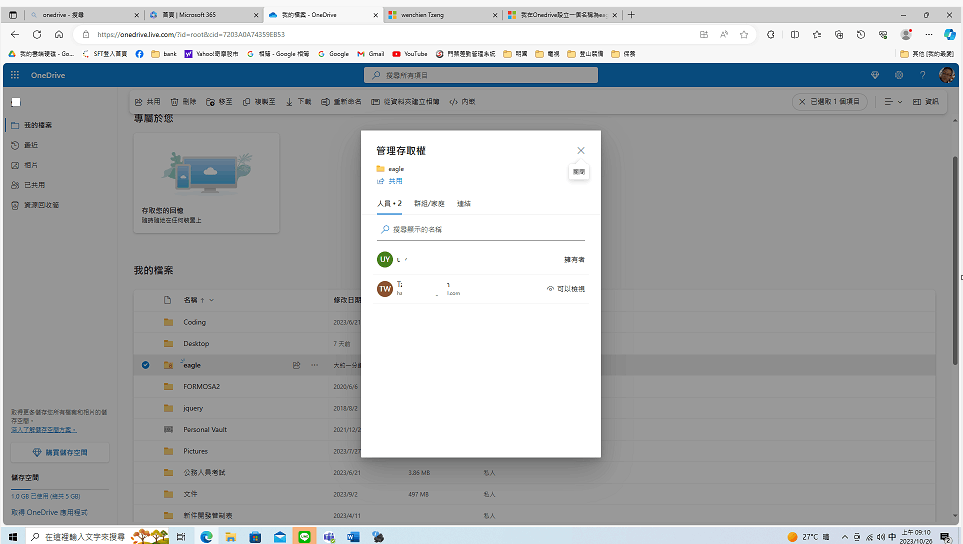Image resolution: width=963 pixels, height=544 pixels.
Task: Switch to the Microsoft 365 browser tab
Action: point(205,15)
